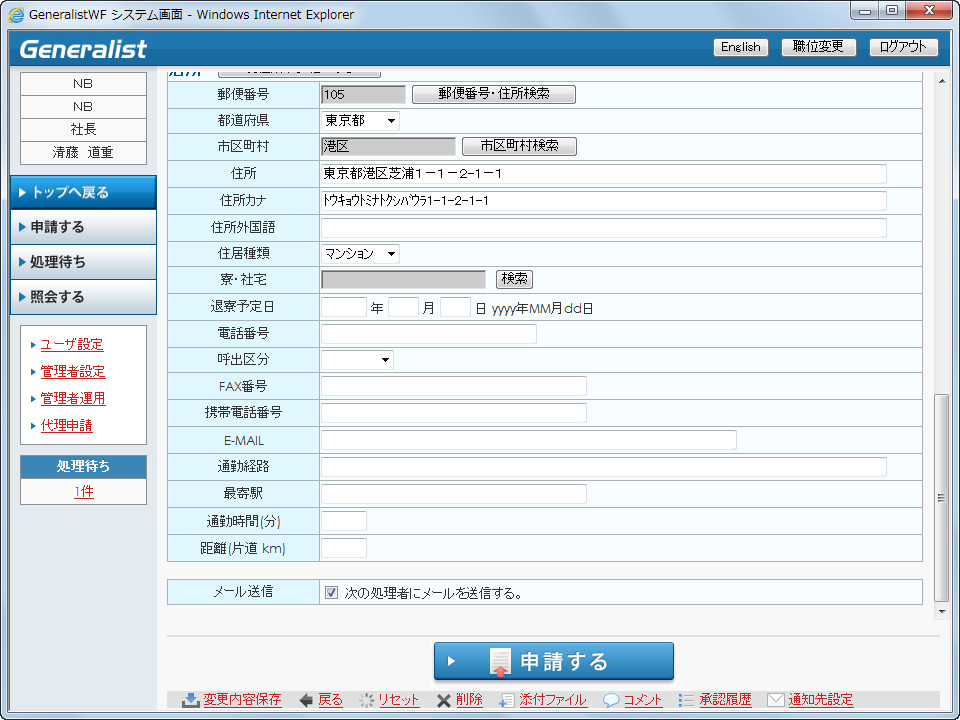Click the 郵便番号・住所検索 button
Viewport: 960px width, 720px height.
tap(494, 94)
